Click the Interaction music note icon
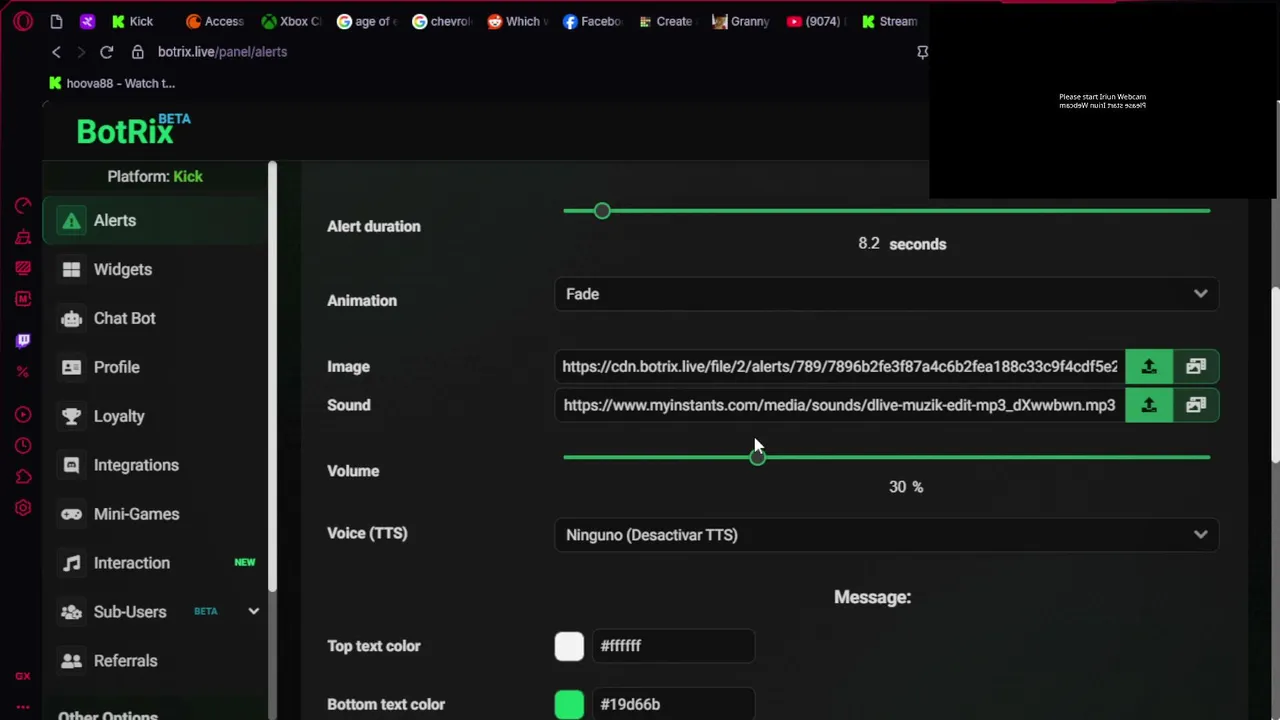Viewport: 1280px width, 720px height. (x=71, y=563)
